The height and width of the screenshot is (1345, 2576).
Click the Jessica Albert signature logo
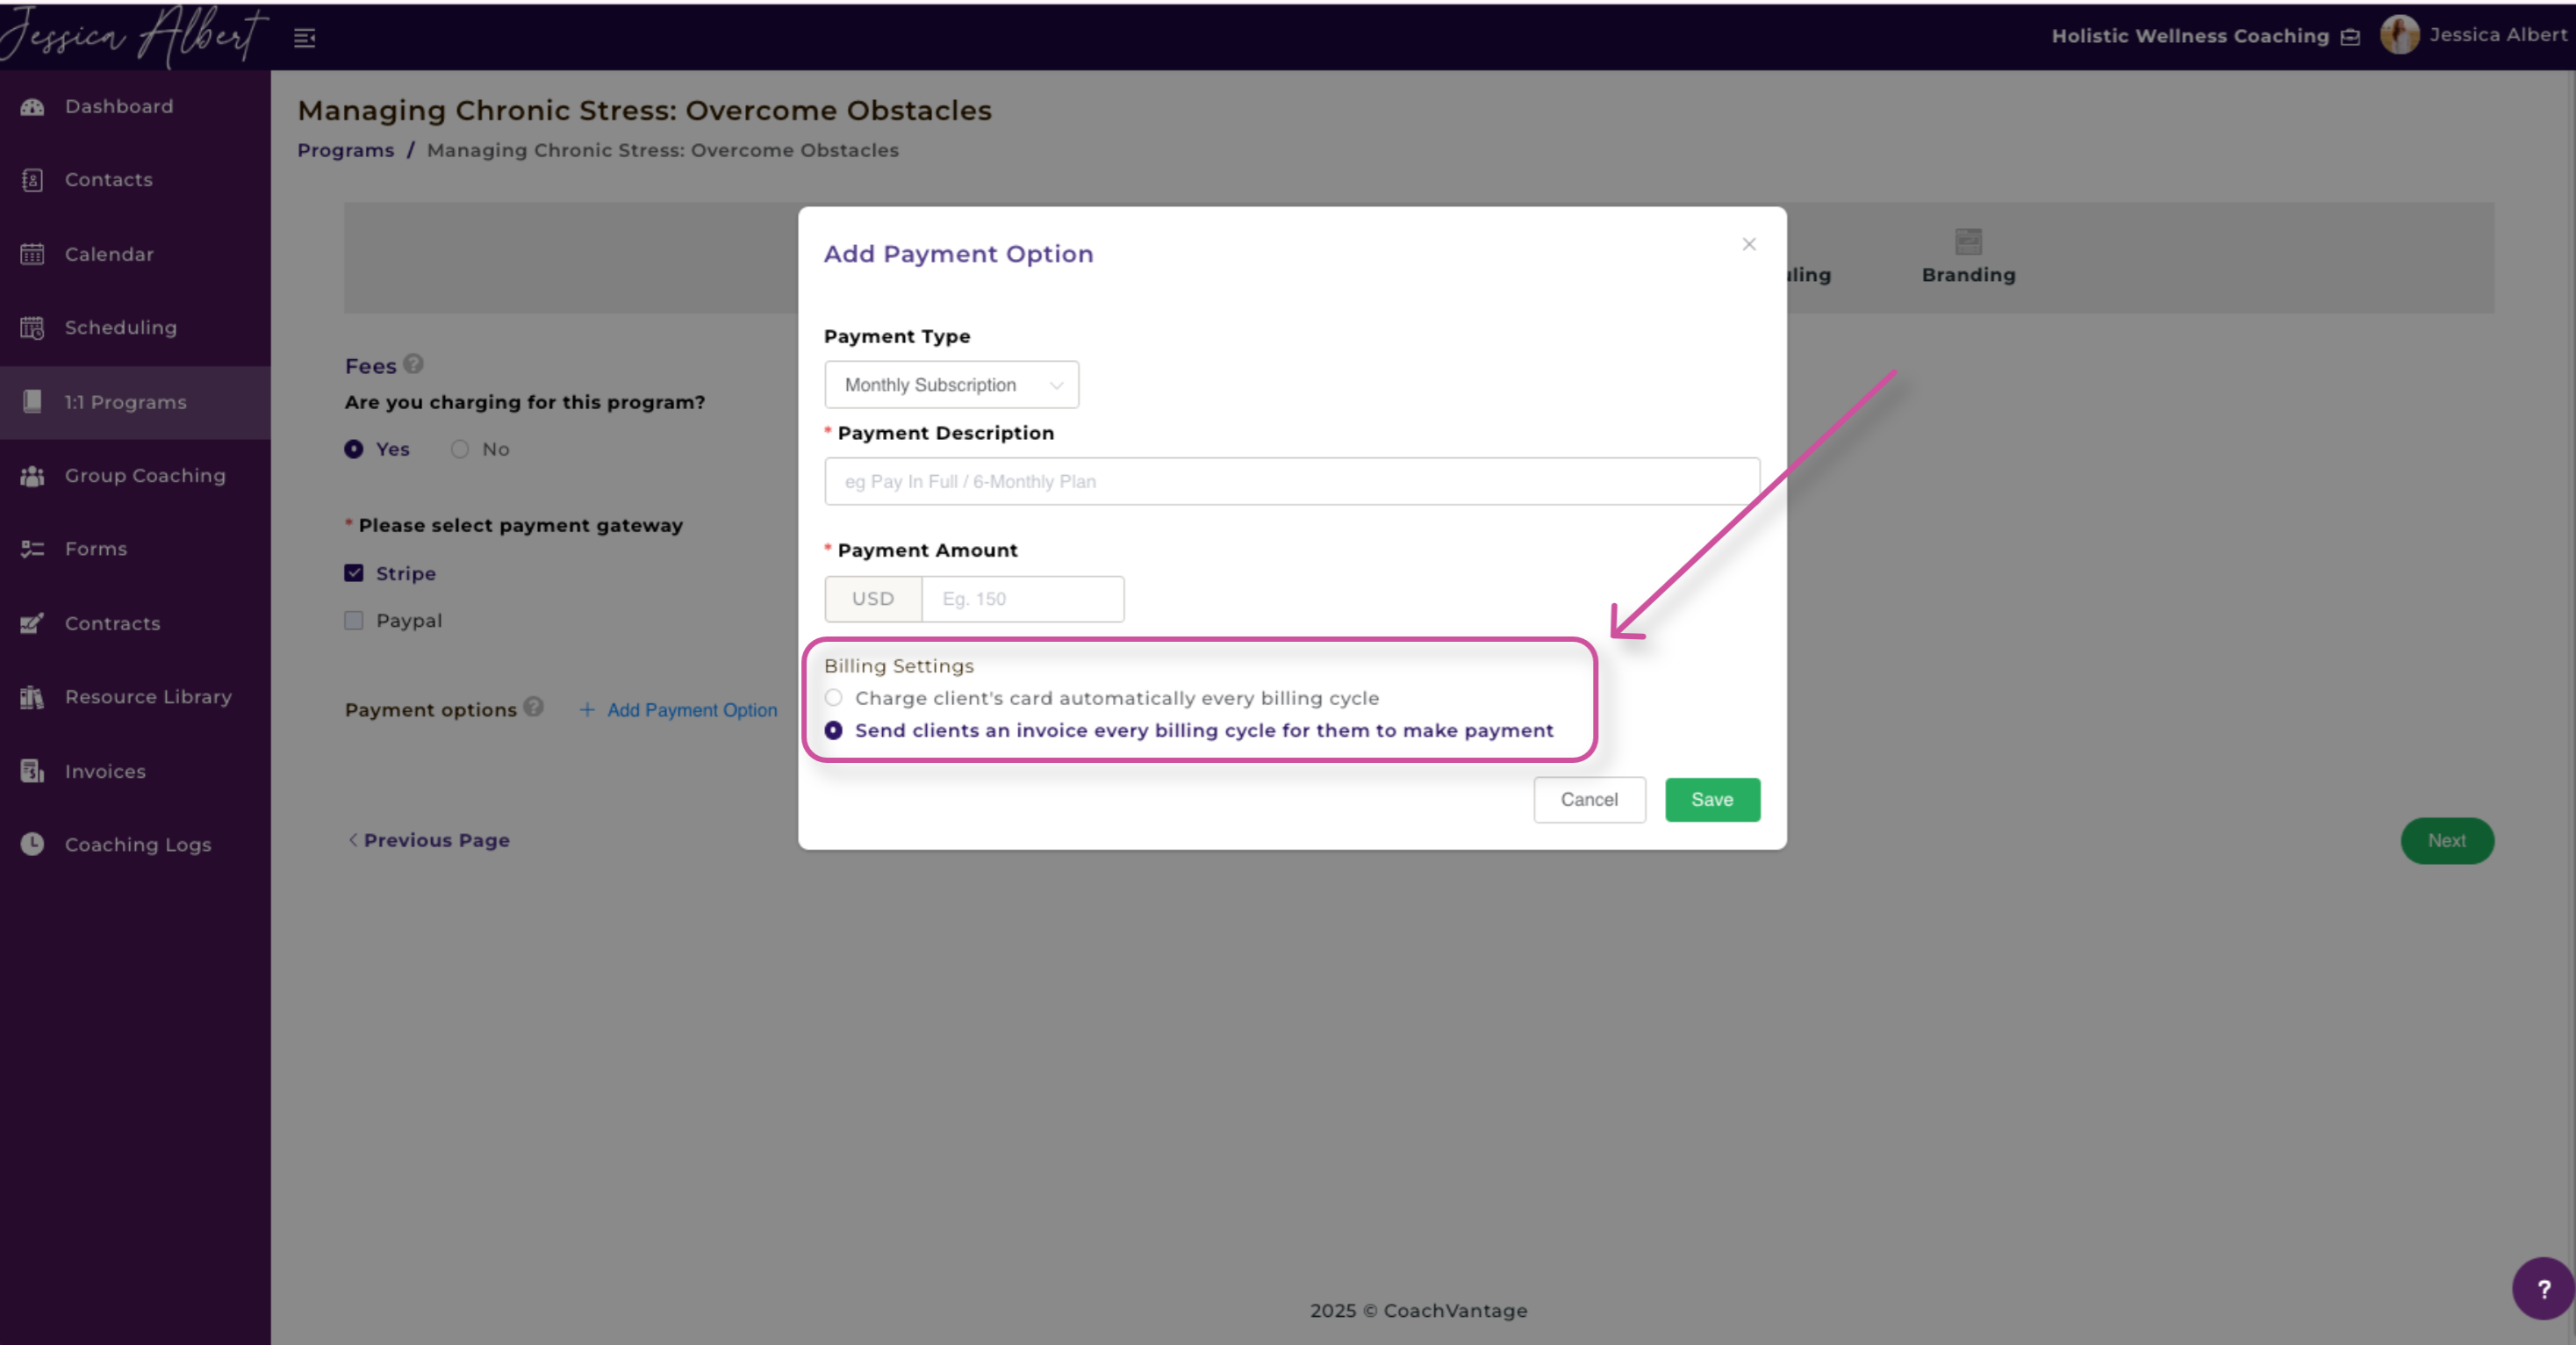(134, 36)
